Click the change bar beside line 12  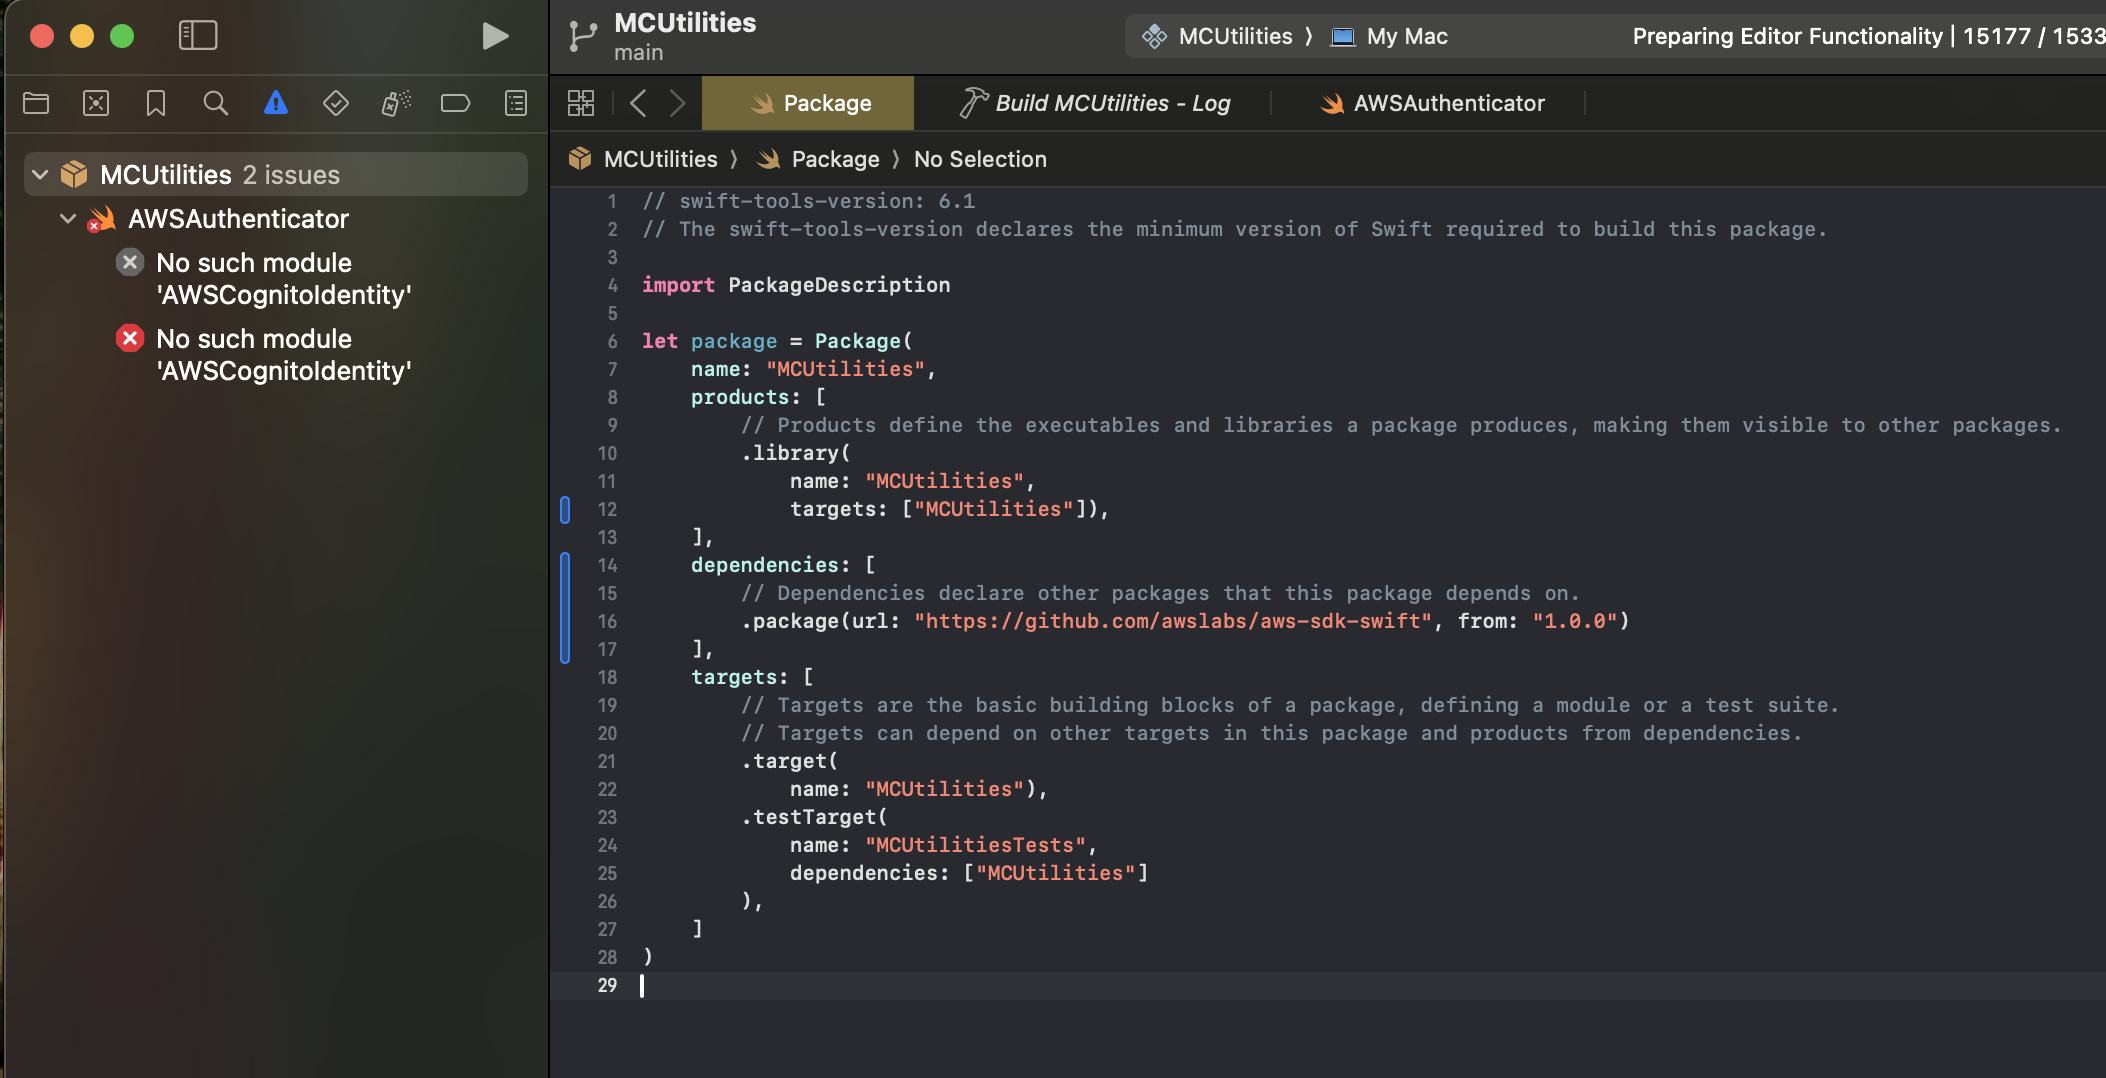coord(565,509)
